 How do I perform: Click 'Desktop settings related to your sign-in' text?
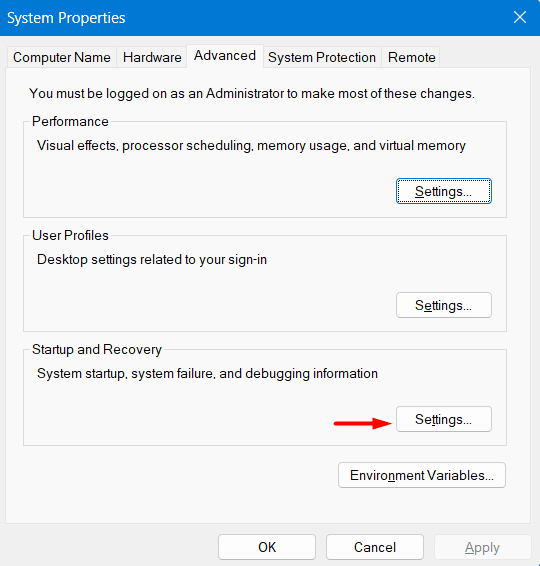(152, 260)
